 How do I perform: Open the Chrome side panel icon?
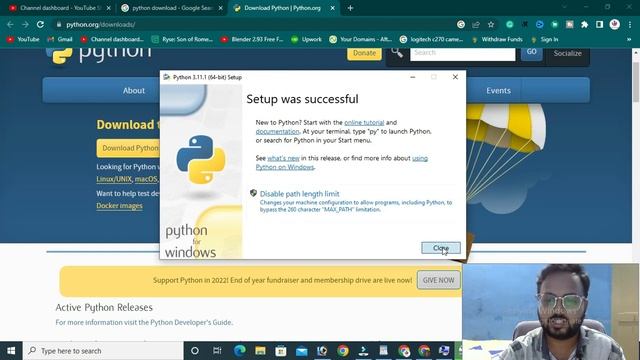[599, 24]
